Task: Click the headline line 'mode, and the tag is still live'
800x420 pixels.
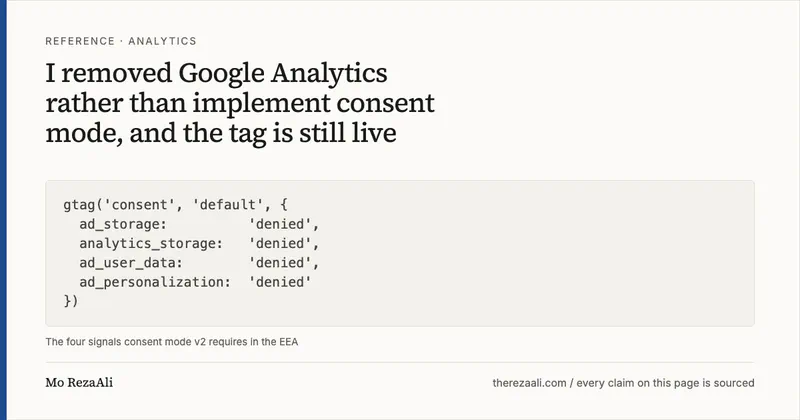Action: pos(221,133)
